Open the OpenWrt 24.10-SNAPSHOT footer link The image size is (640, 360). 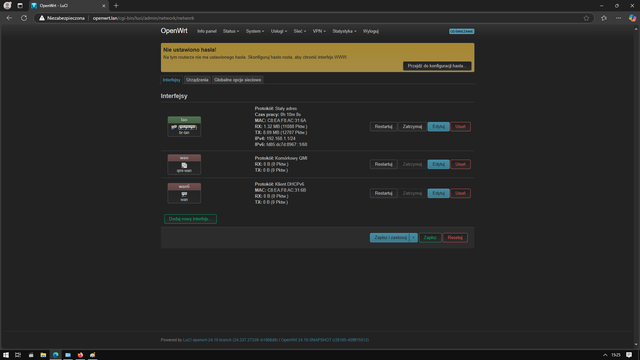pyautogui.click(x=324, y=340)
